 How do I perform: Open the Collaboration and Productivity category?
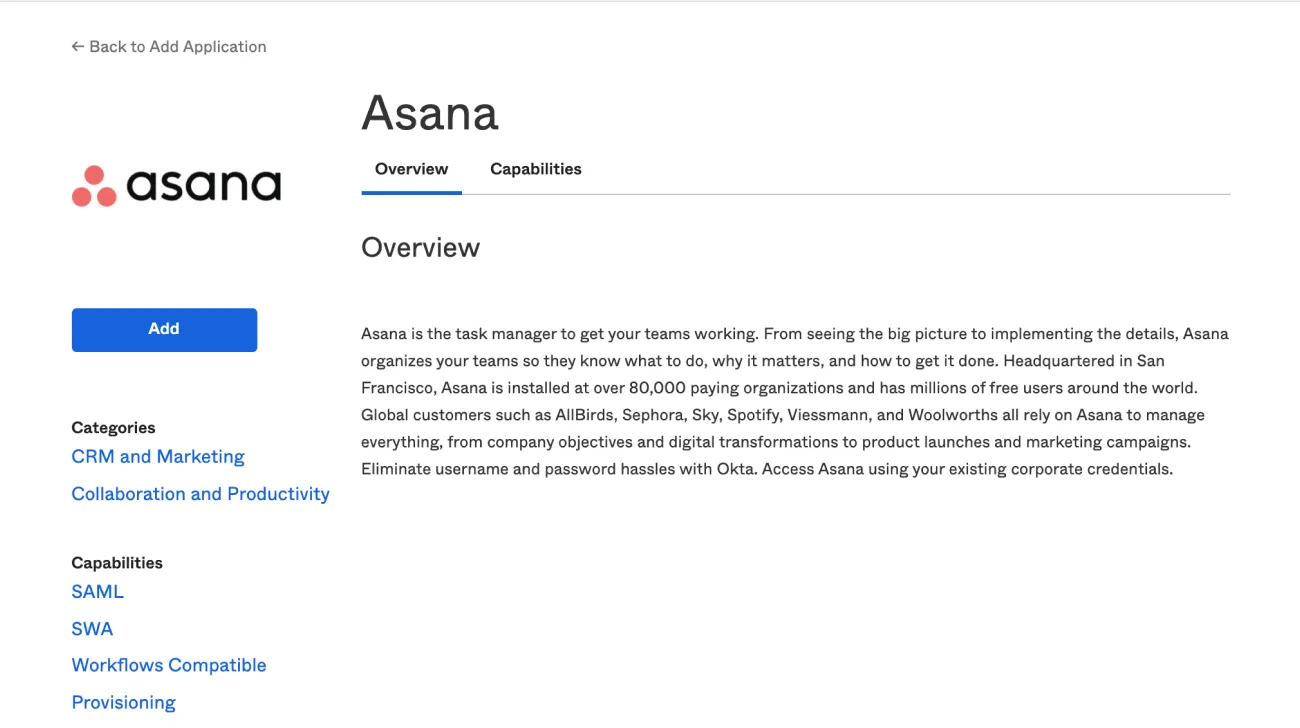200,493
